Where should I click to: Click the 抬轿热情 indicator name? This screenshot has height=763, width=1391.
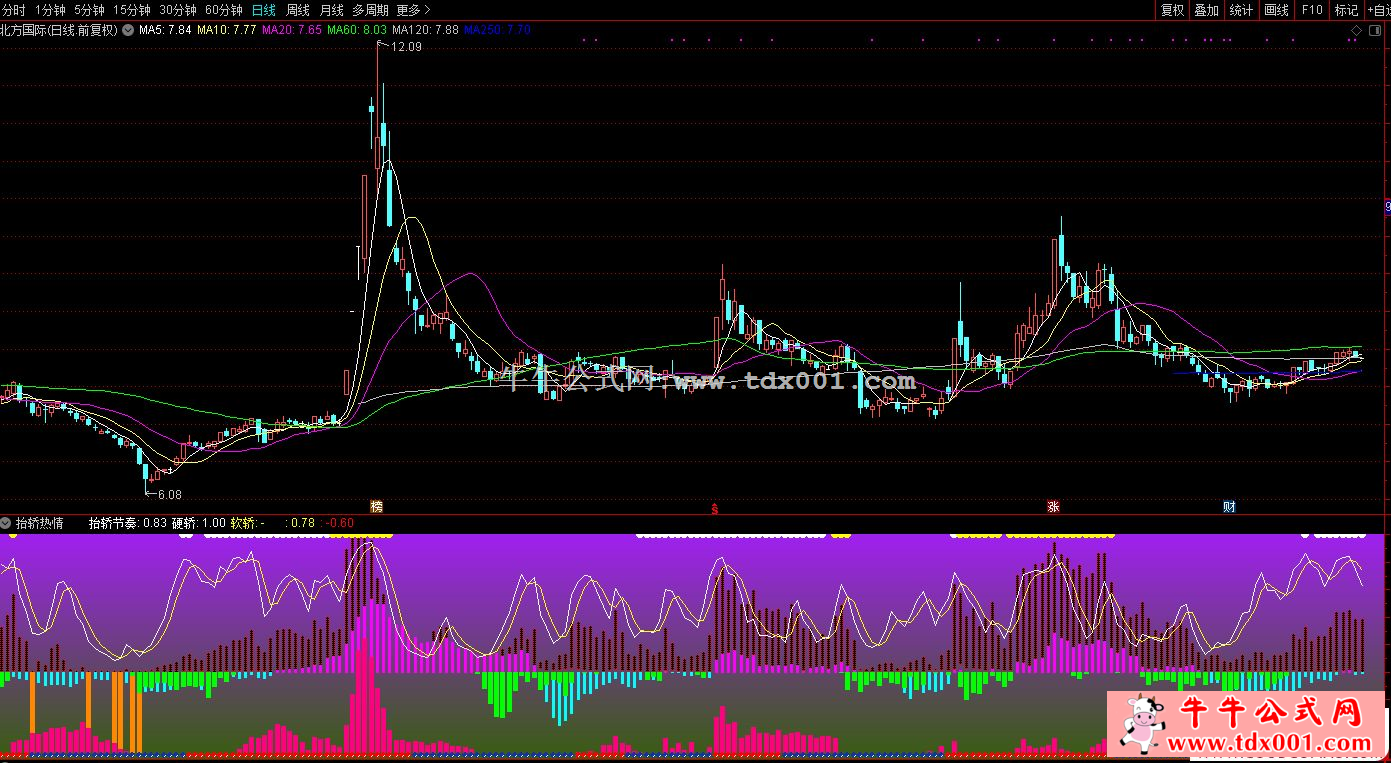[40, 522]
